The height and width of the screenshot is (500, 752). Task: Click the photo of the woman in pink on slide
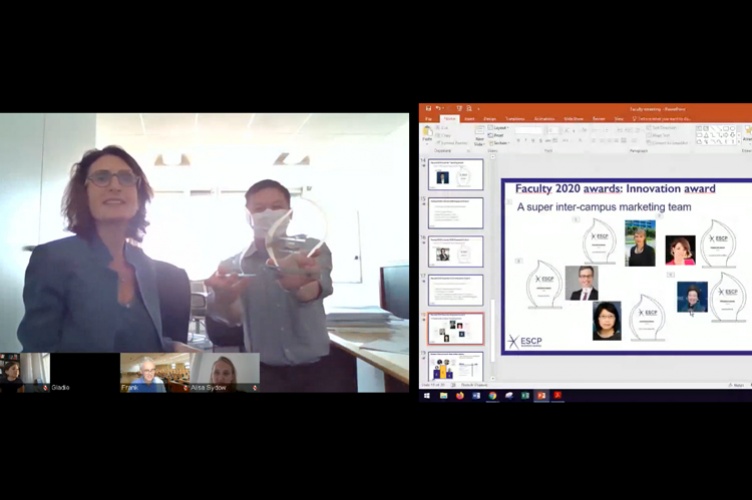pyautogui.click(x=681, y=250)
